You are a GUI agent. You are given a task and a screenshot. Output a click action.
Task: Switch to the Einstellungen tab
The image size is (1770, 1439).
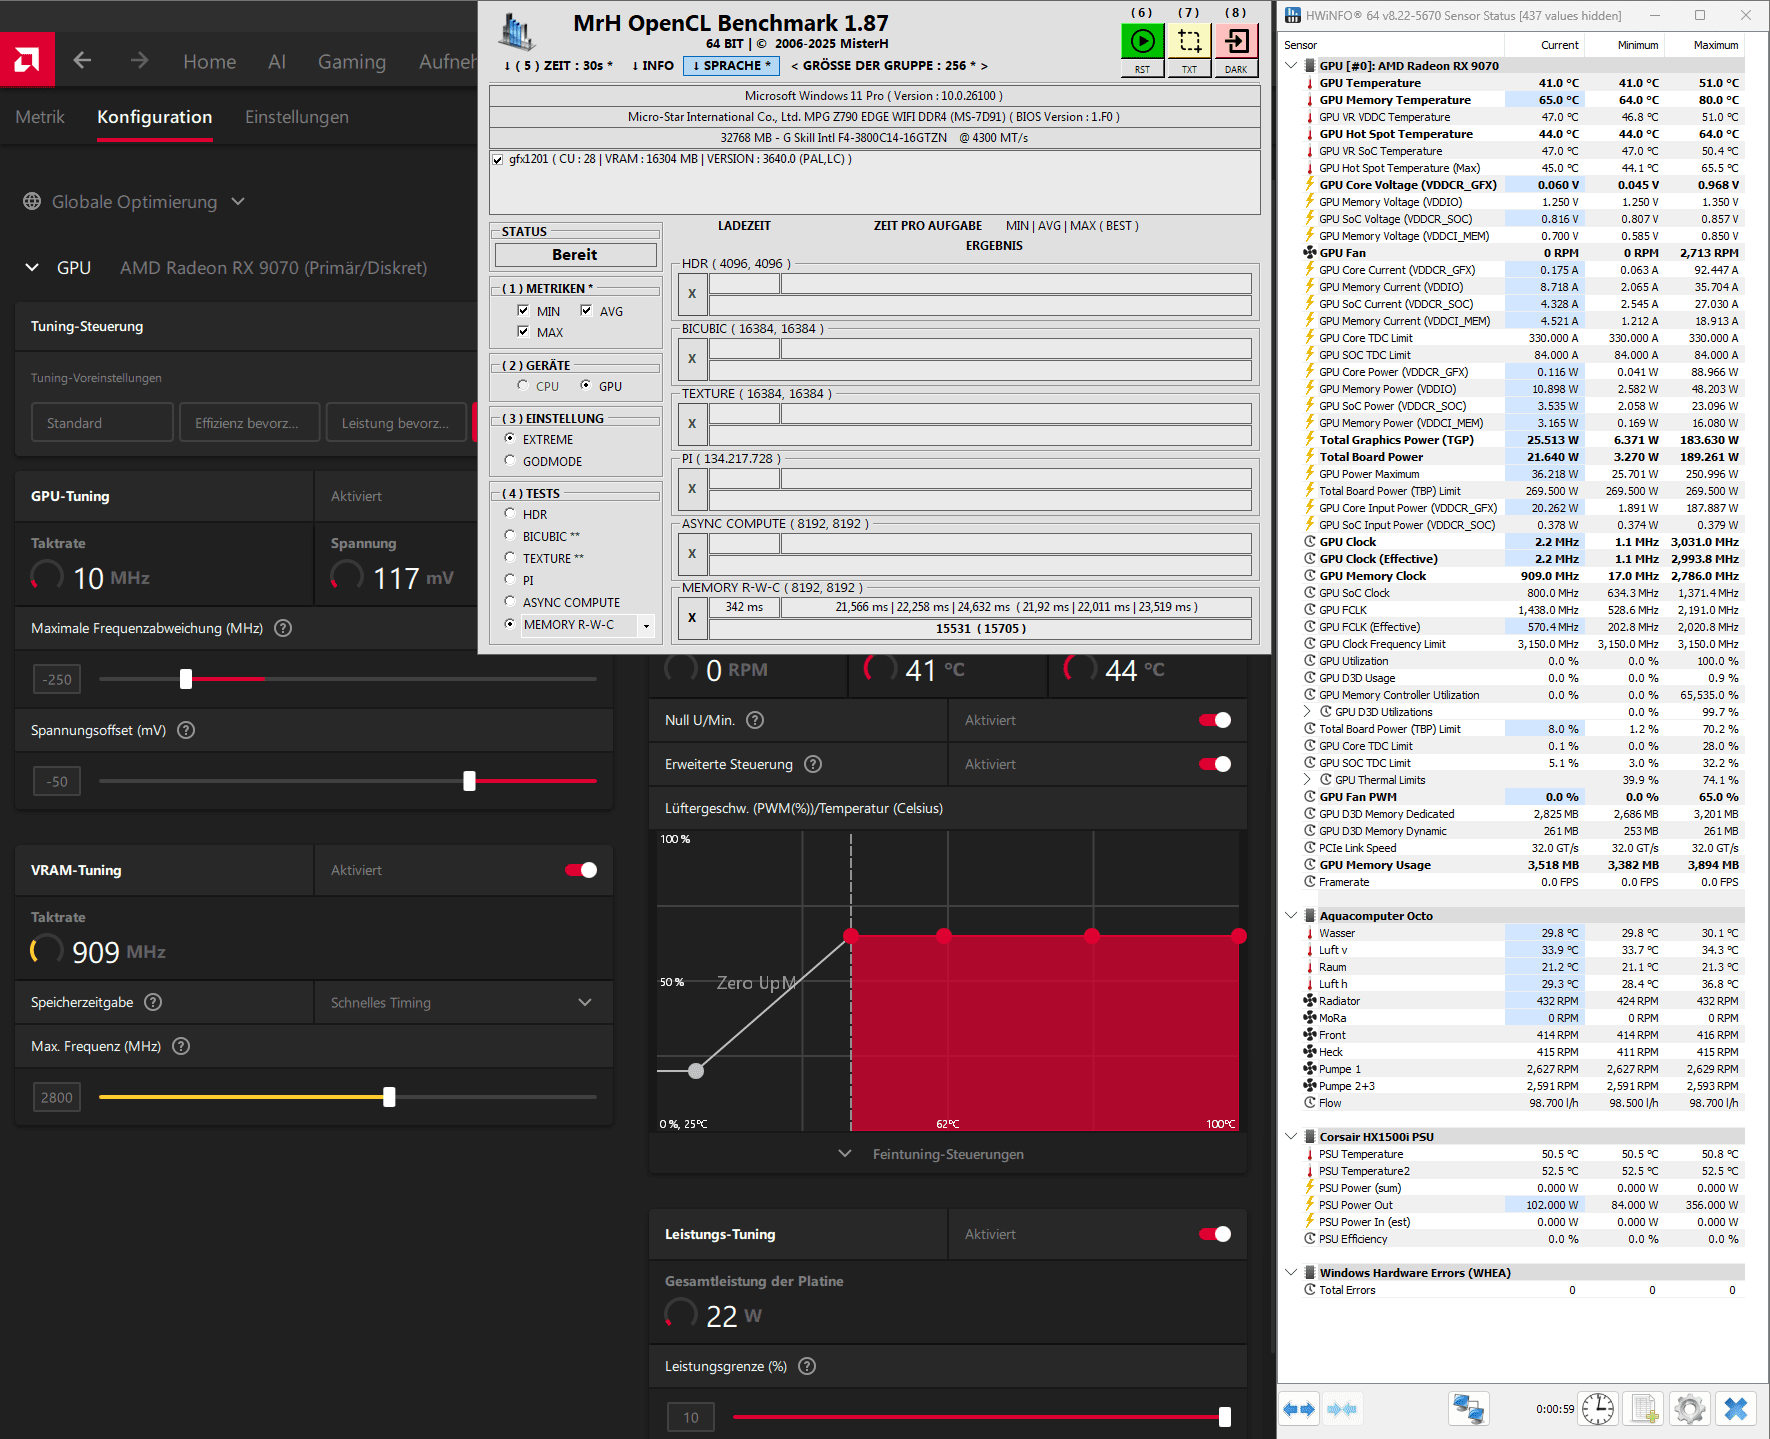297,117
